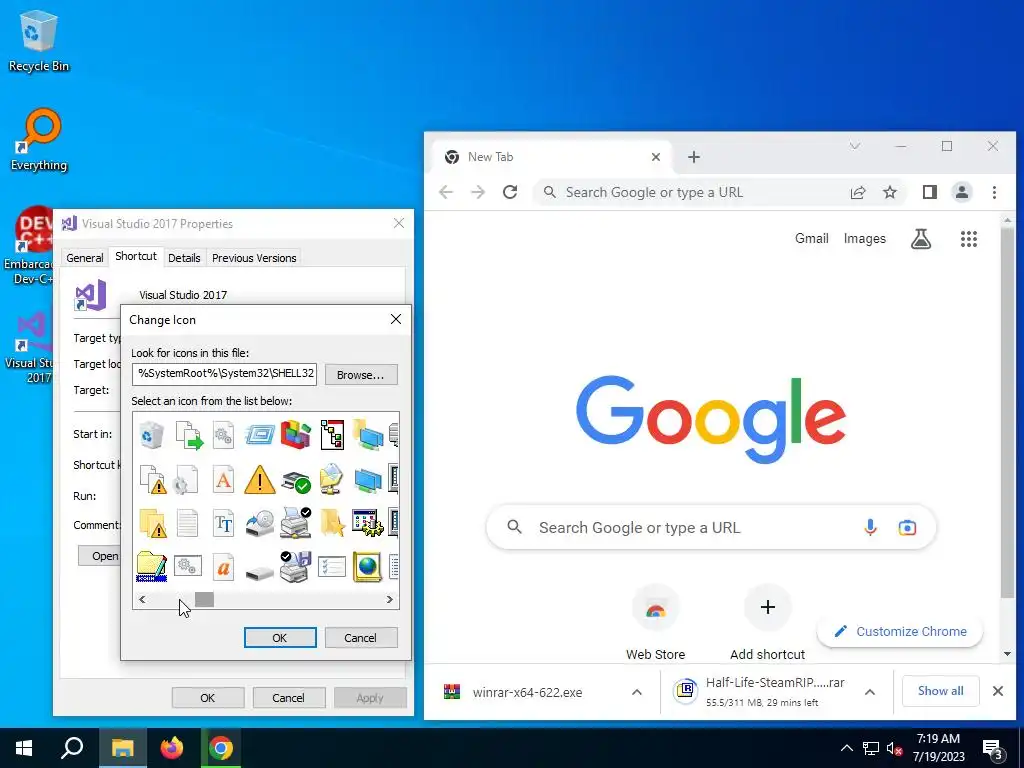This screenshot has height=768, width=1024.
Task: Reload the Chrome page
Action: (510, 192)
